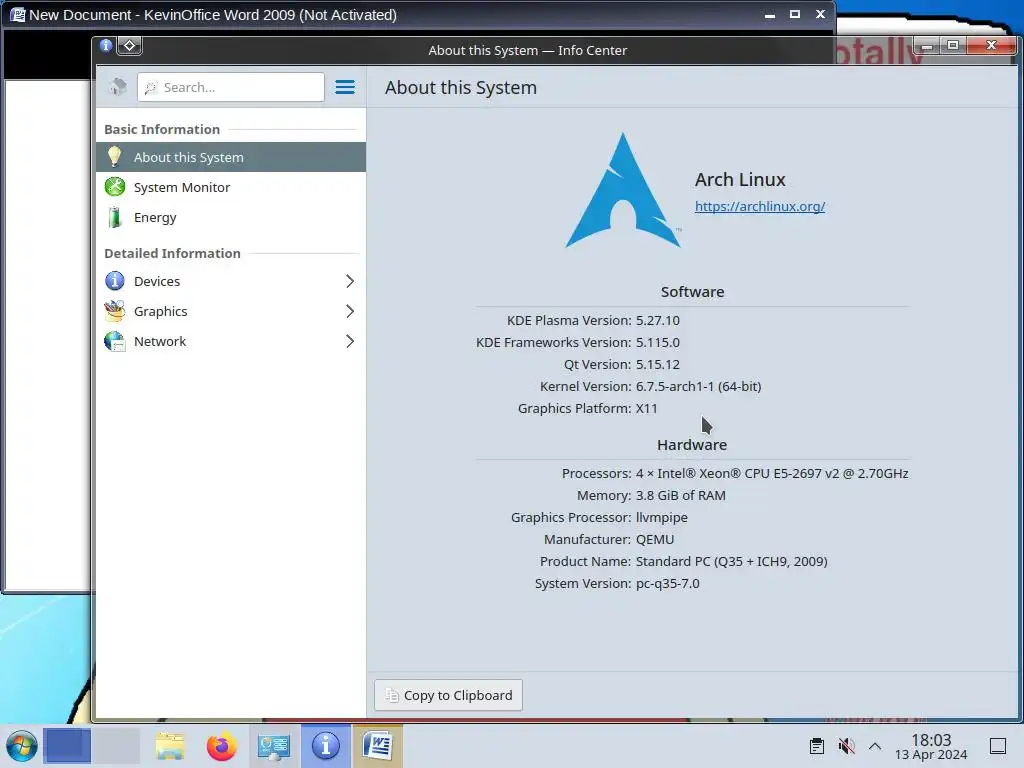Switch to Info Center taskbar entry

pyautogui.click(x=325, y=746)
